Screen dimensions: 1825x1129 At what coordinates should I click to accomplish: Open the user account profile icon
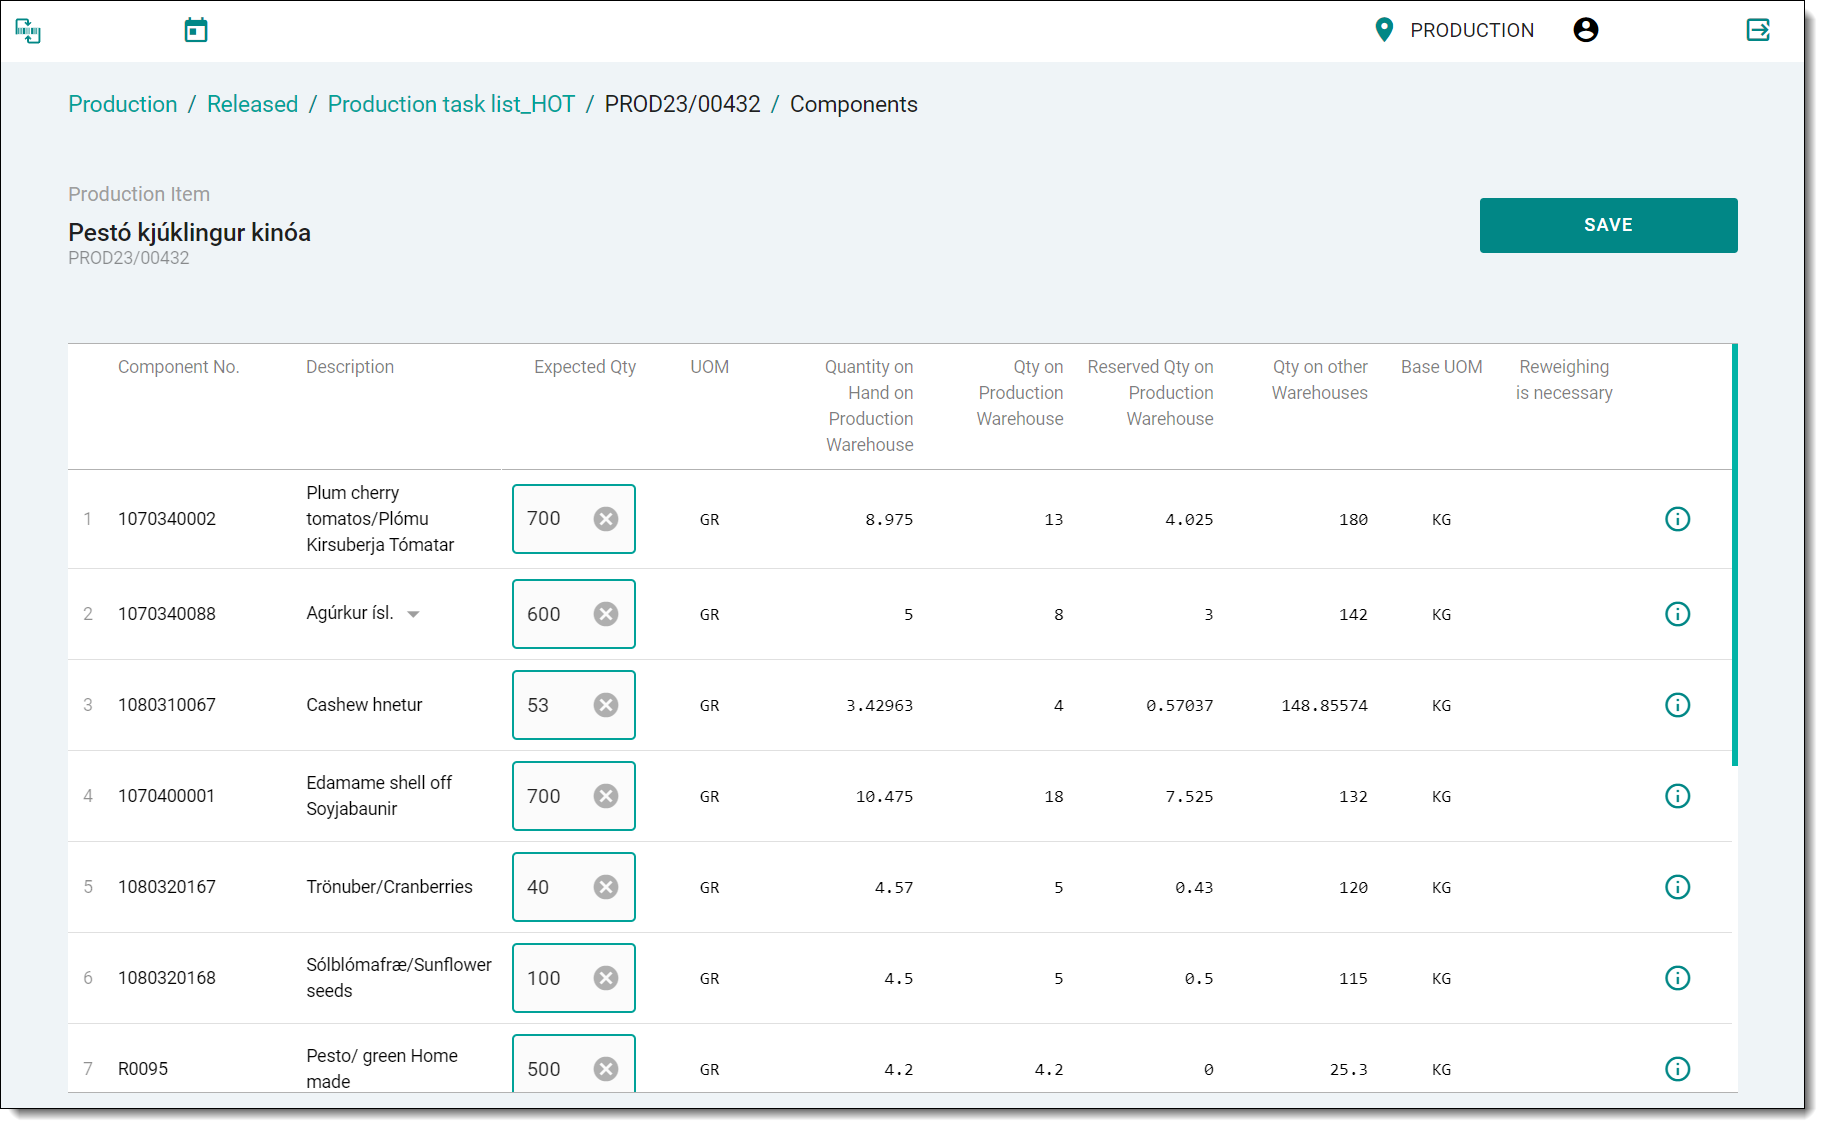point(1585,30)
